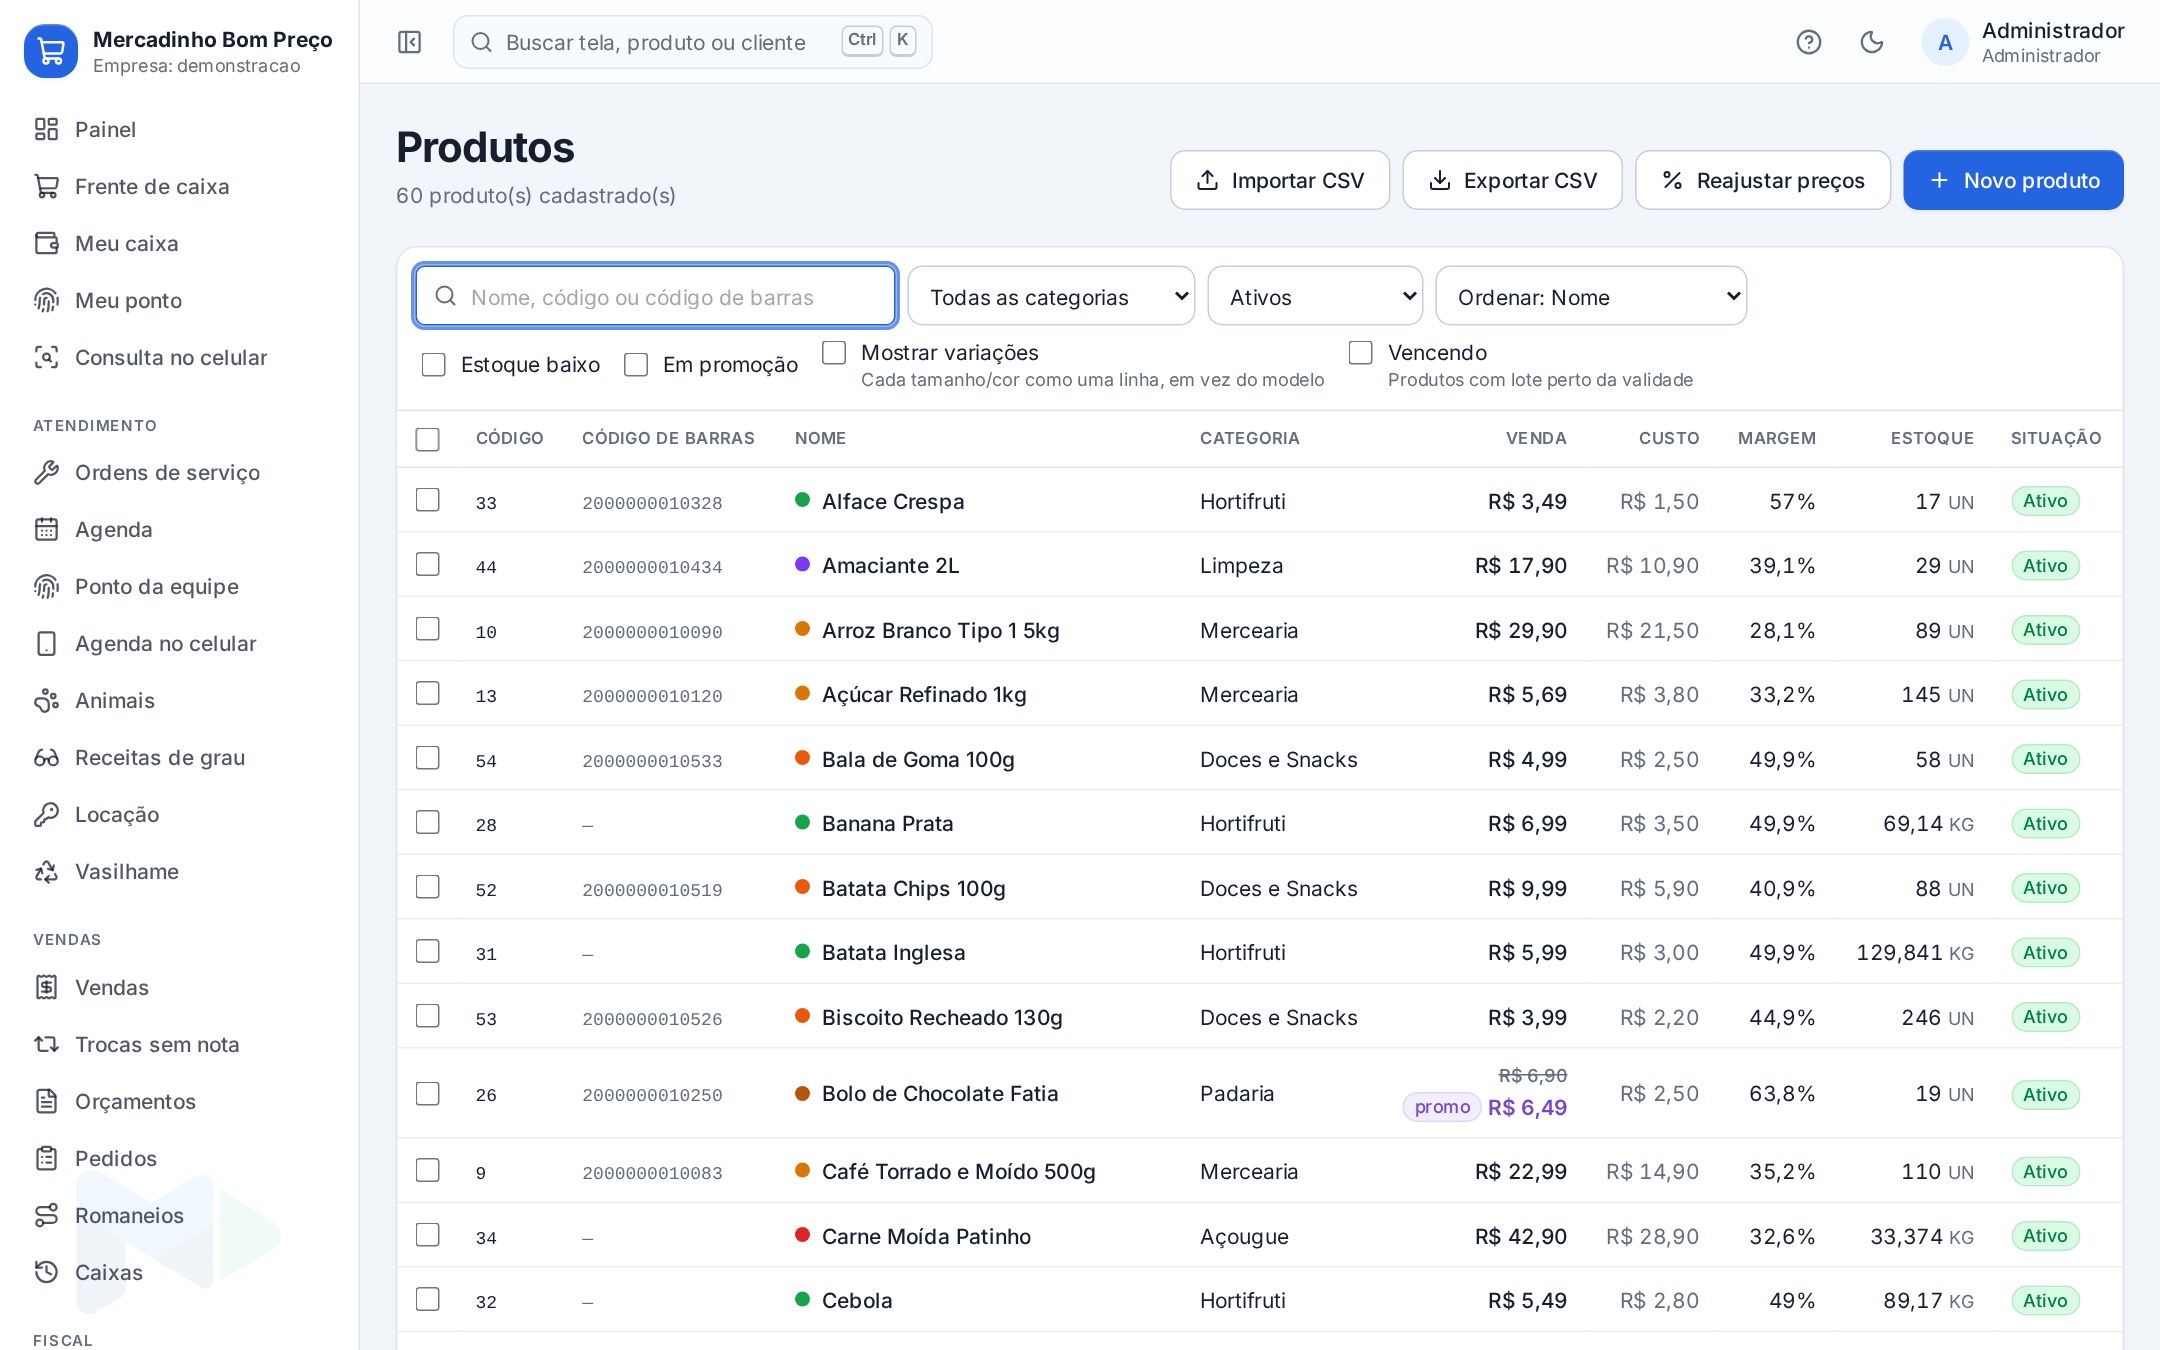Collapse the sidebar with the panel toggle icon
The width and height of the screenshot is (2160, 1350).
(409, 42)
